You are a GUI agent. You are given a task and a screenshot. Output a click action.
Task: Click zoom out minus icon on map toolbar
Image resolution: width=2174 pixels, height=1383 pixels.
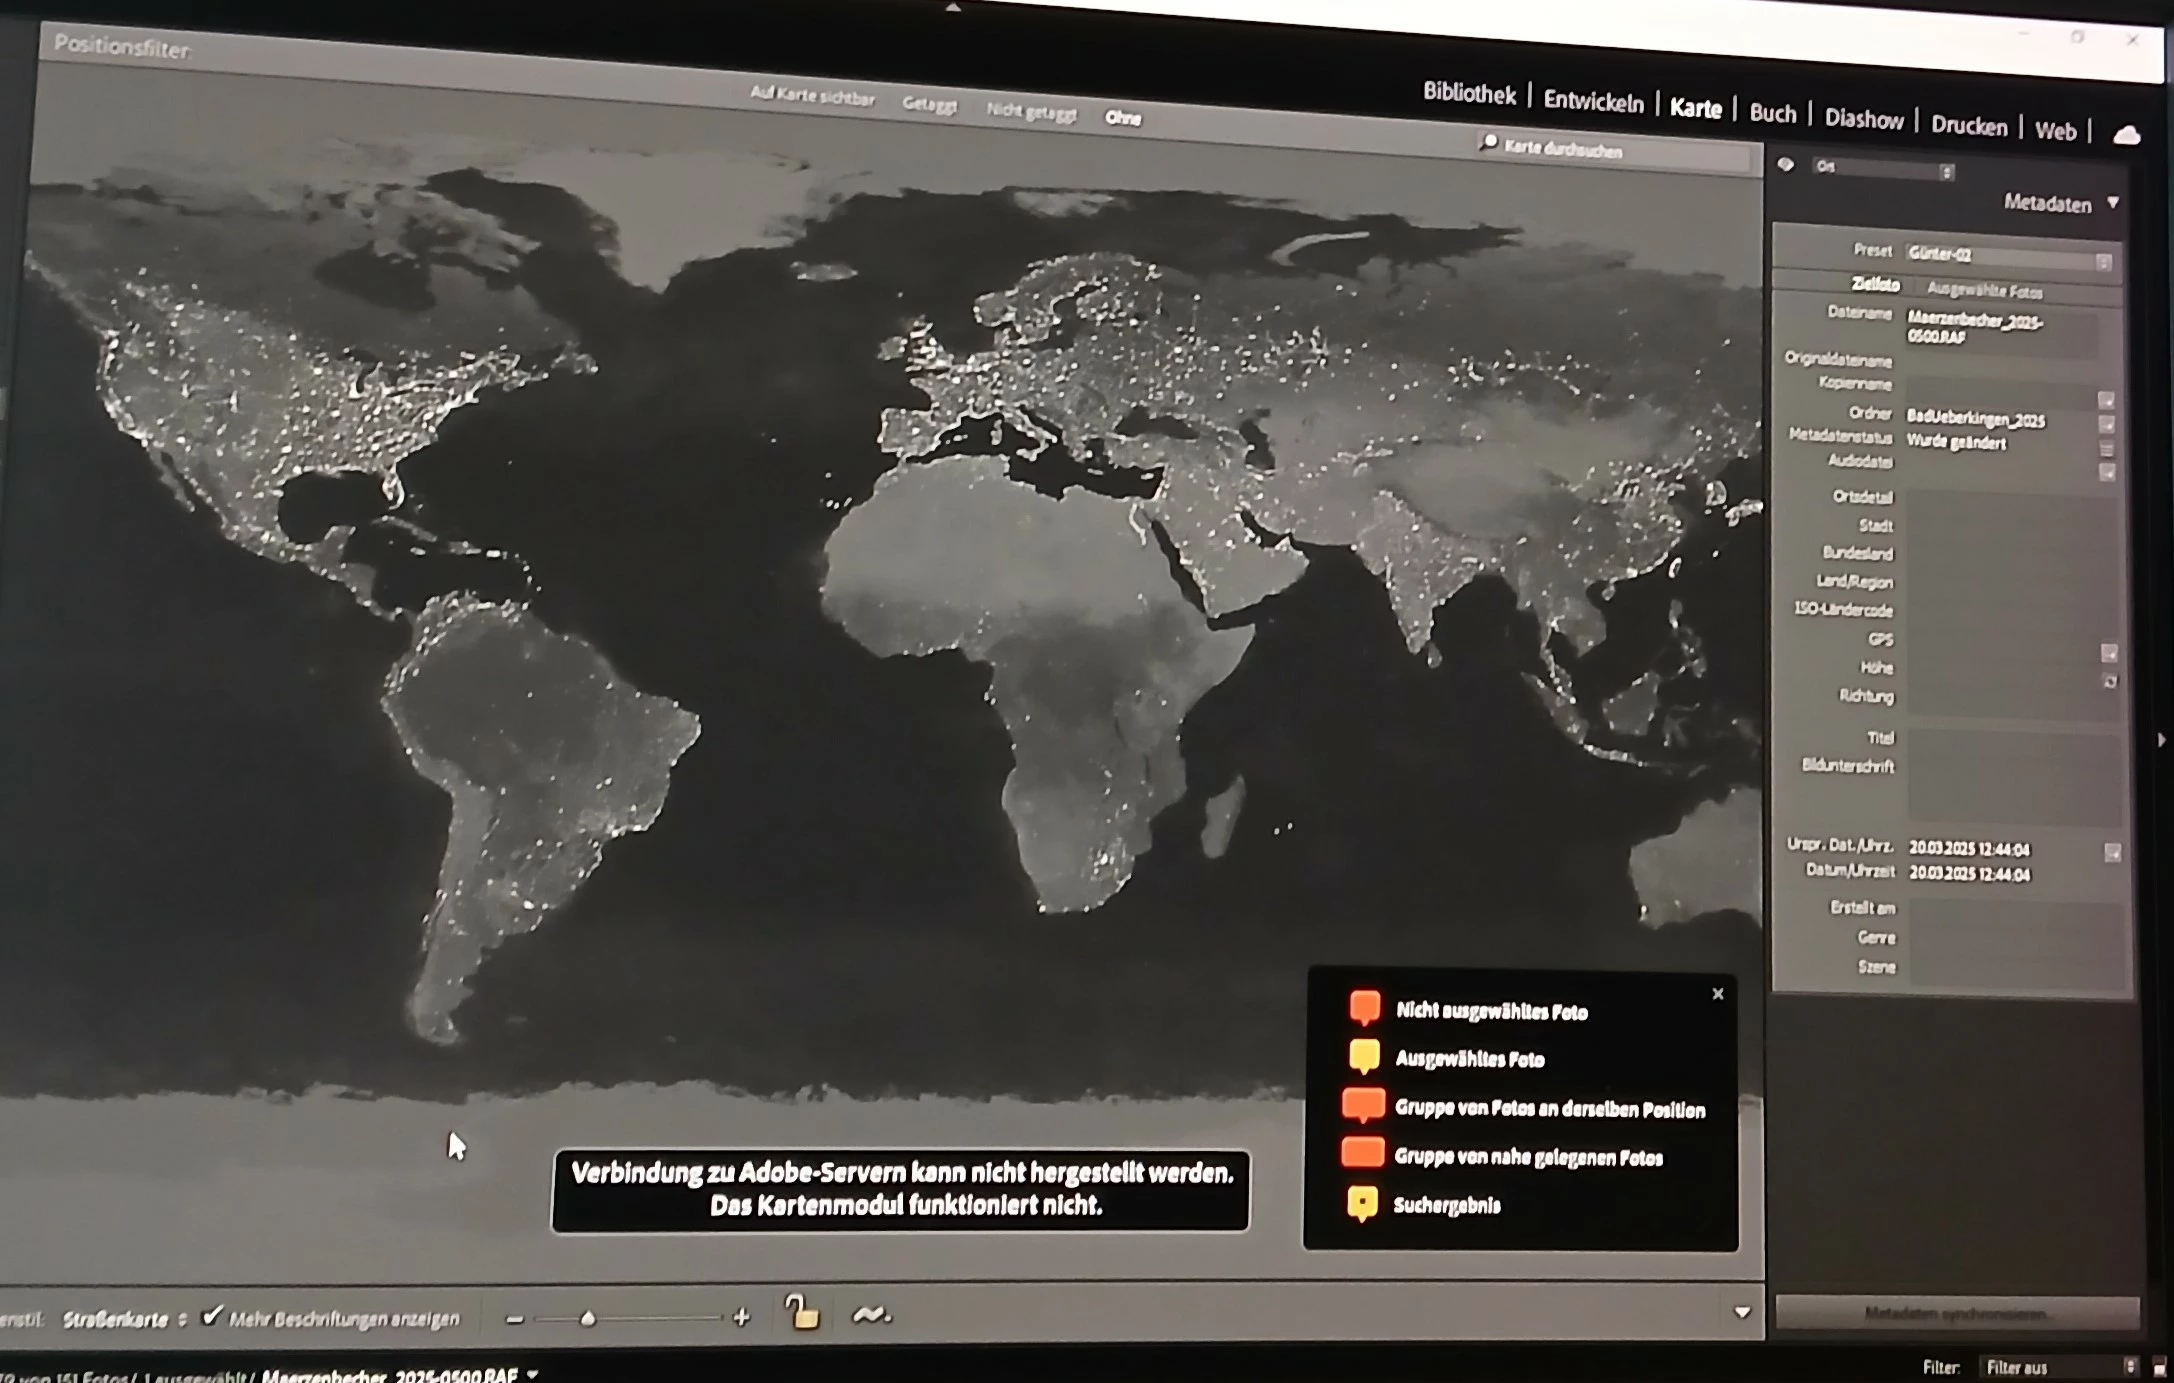515,1319
